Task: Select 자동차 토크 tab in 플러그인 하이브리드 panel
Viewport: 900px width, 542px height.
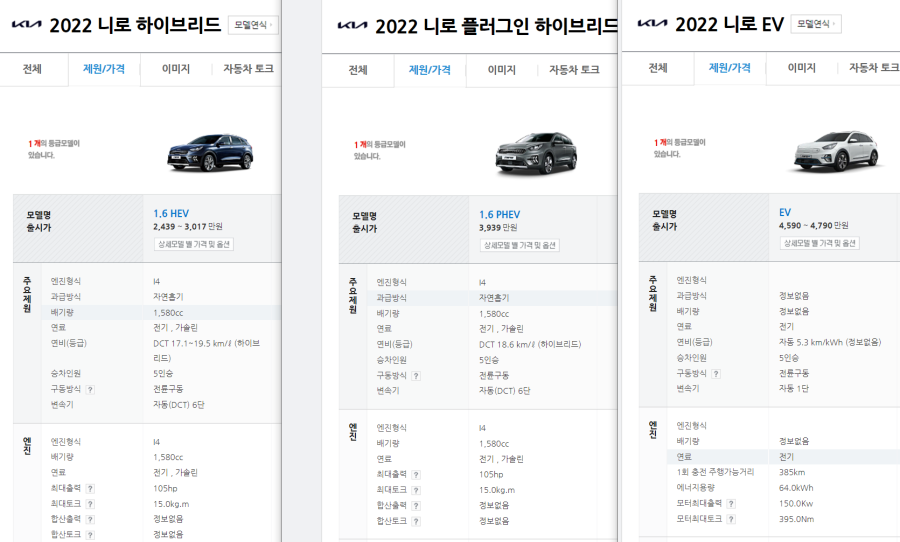Action: point(574,70)
